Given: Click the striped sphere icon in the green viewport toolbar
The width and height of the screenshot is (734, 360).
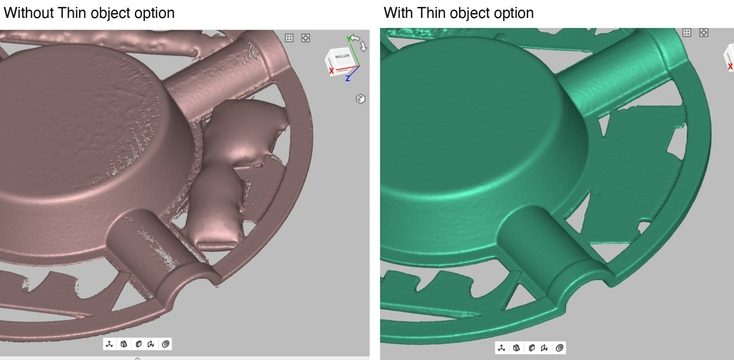Looking at the screenshot, I should pos(559,348).
